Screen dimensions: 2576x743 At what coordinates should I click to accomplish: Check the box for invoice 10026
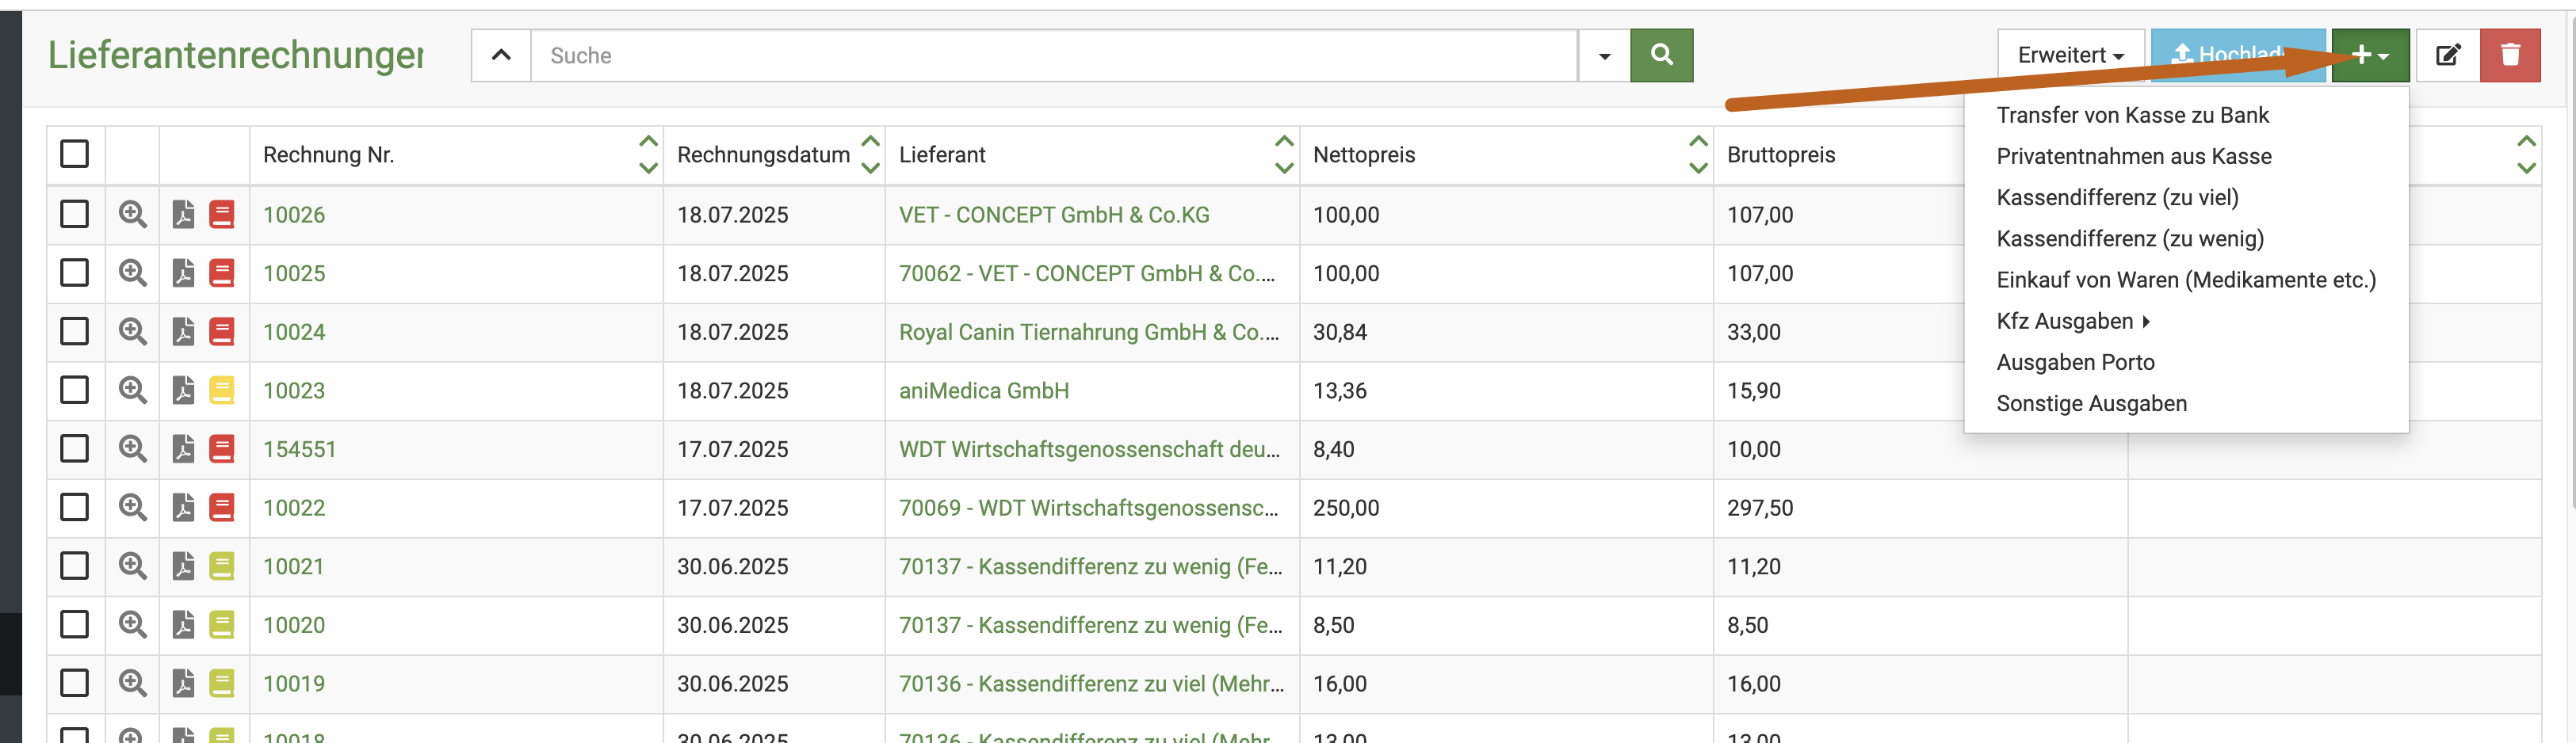74,214
